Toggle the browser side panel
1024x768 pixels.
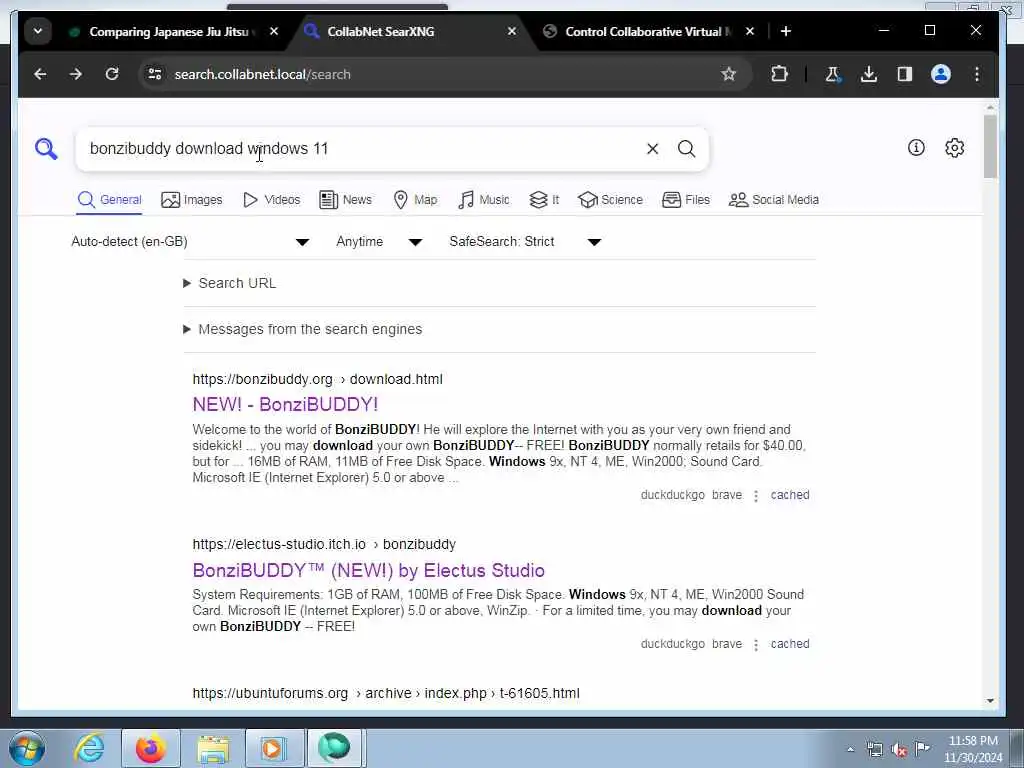(x=904, y=74)
